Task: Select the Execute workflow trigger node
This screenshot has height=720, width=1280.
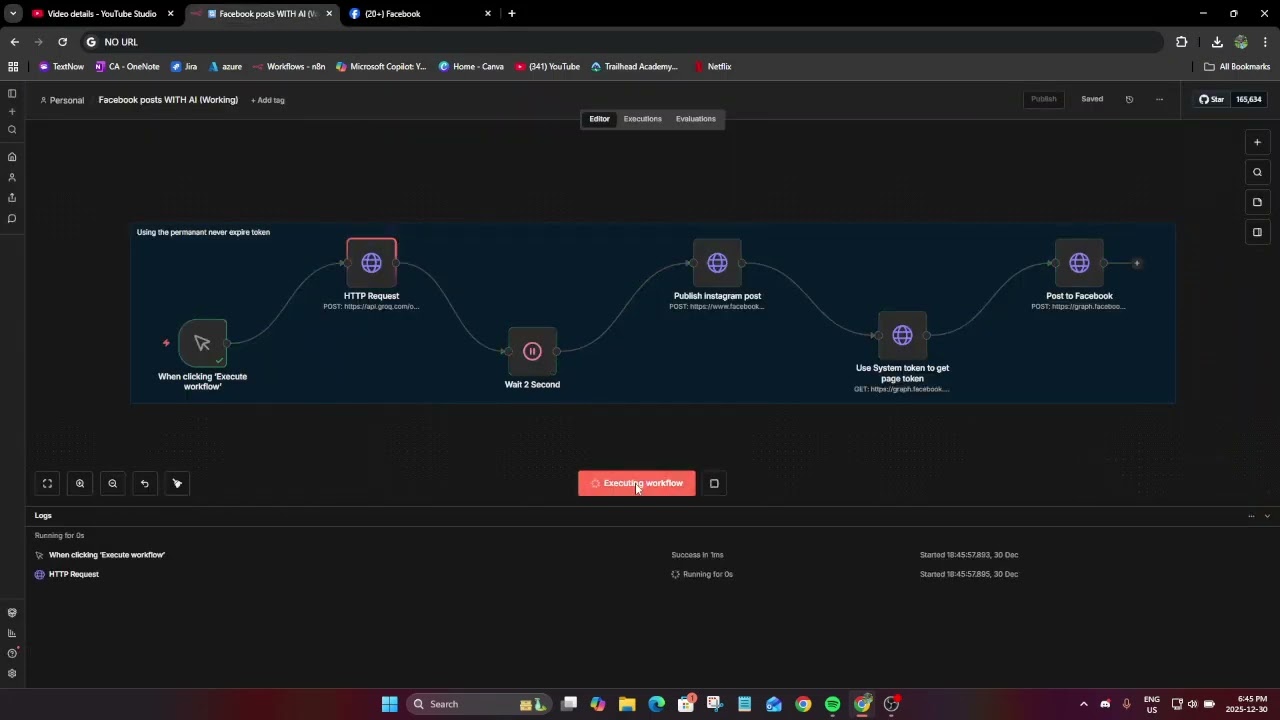Action: click(203, 343)
